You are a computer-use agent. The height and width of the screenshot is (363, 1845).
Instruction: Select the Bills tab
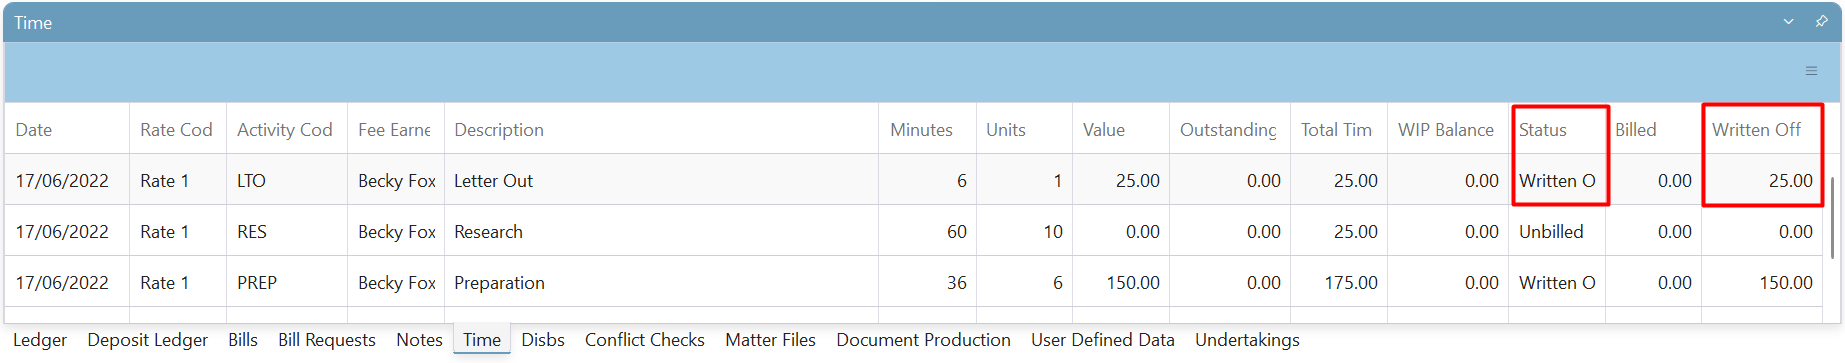coord(243,340)
